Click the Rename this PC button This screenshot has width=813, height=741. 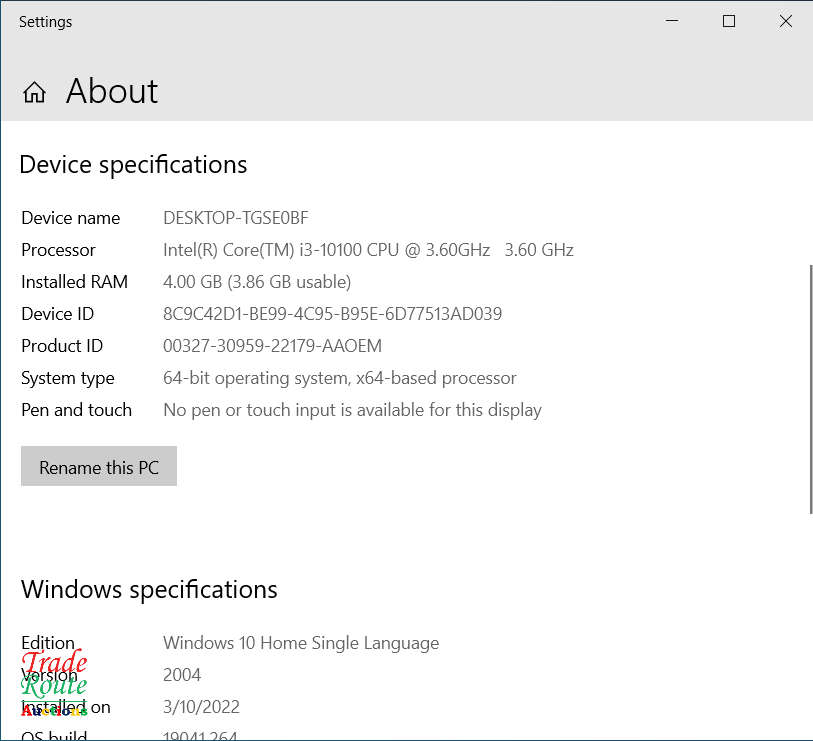click(99, 467)
